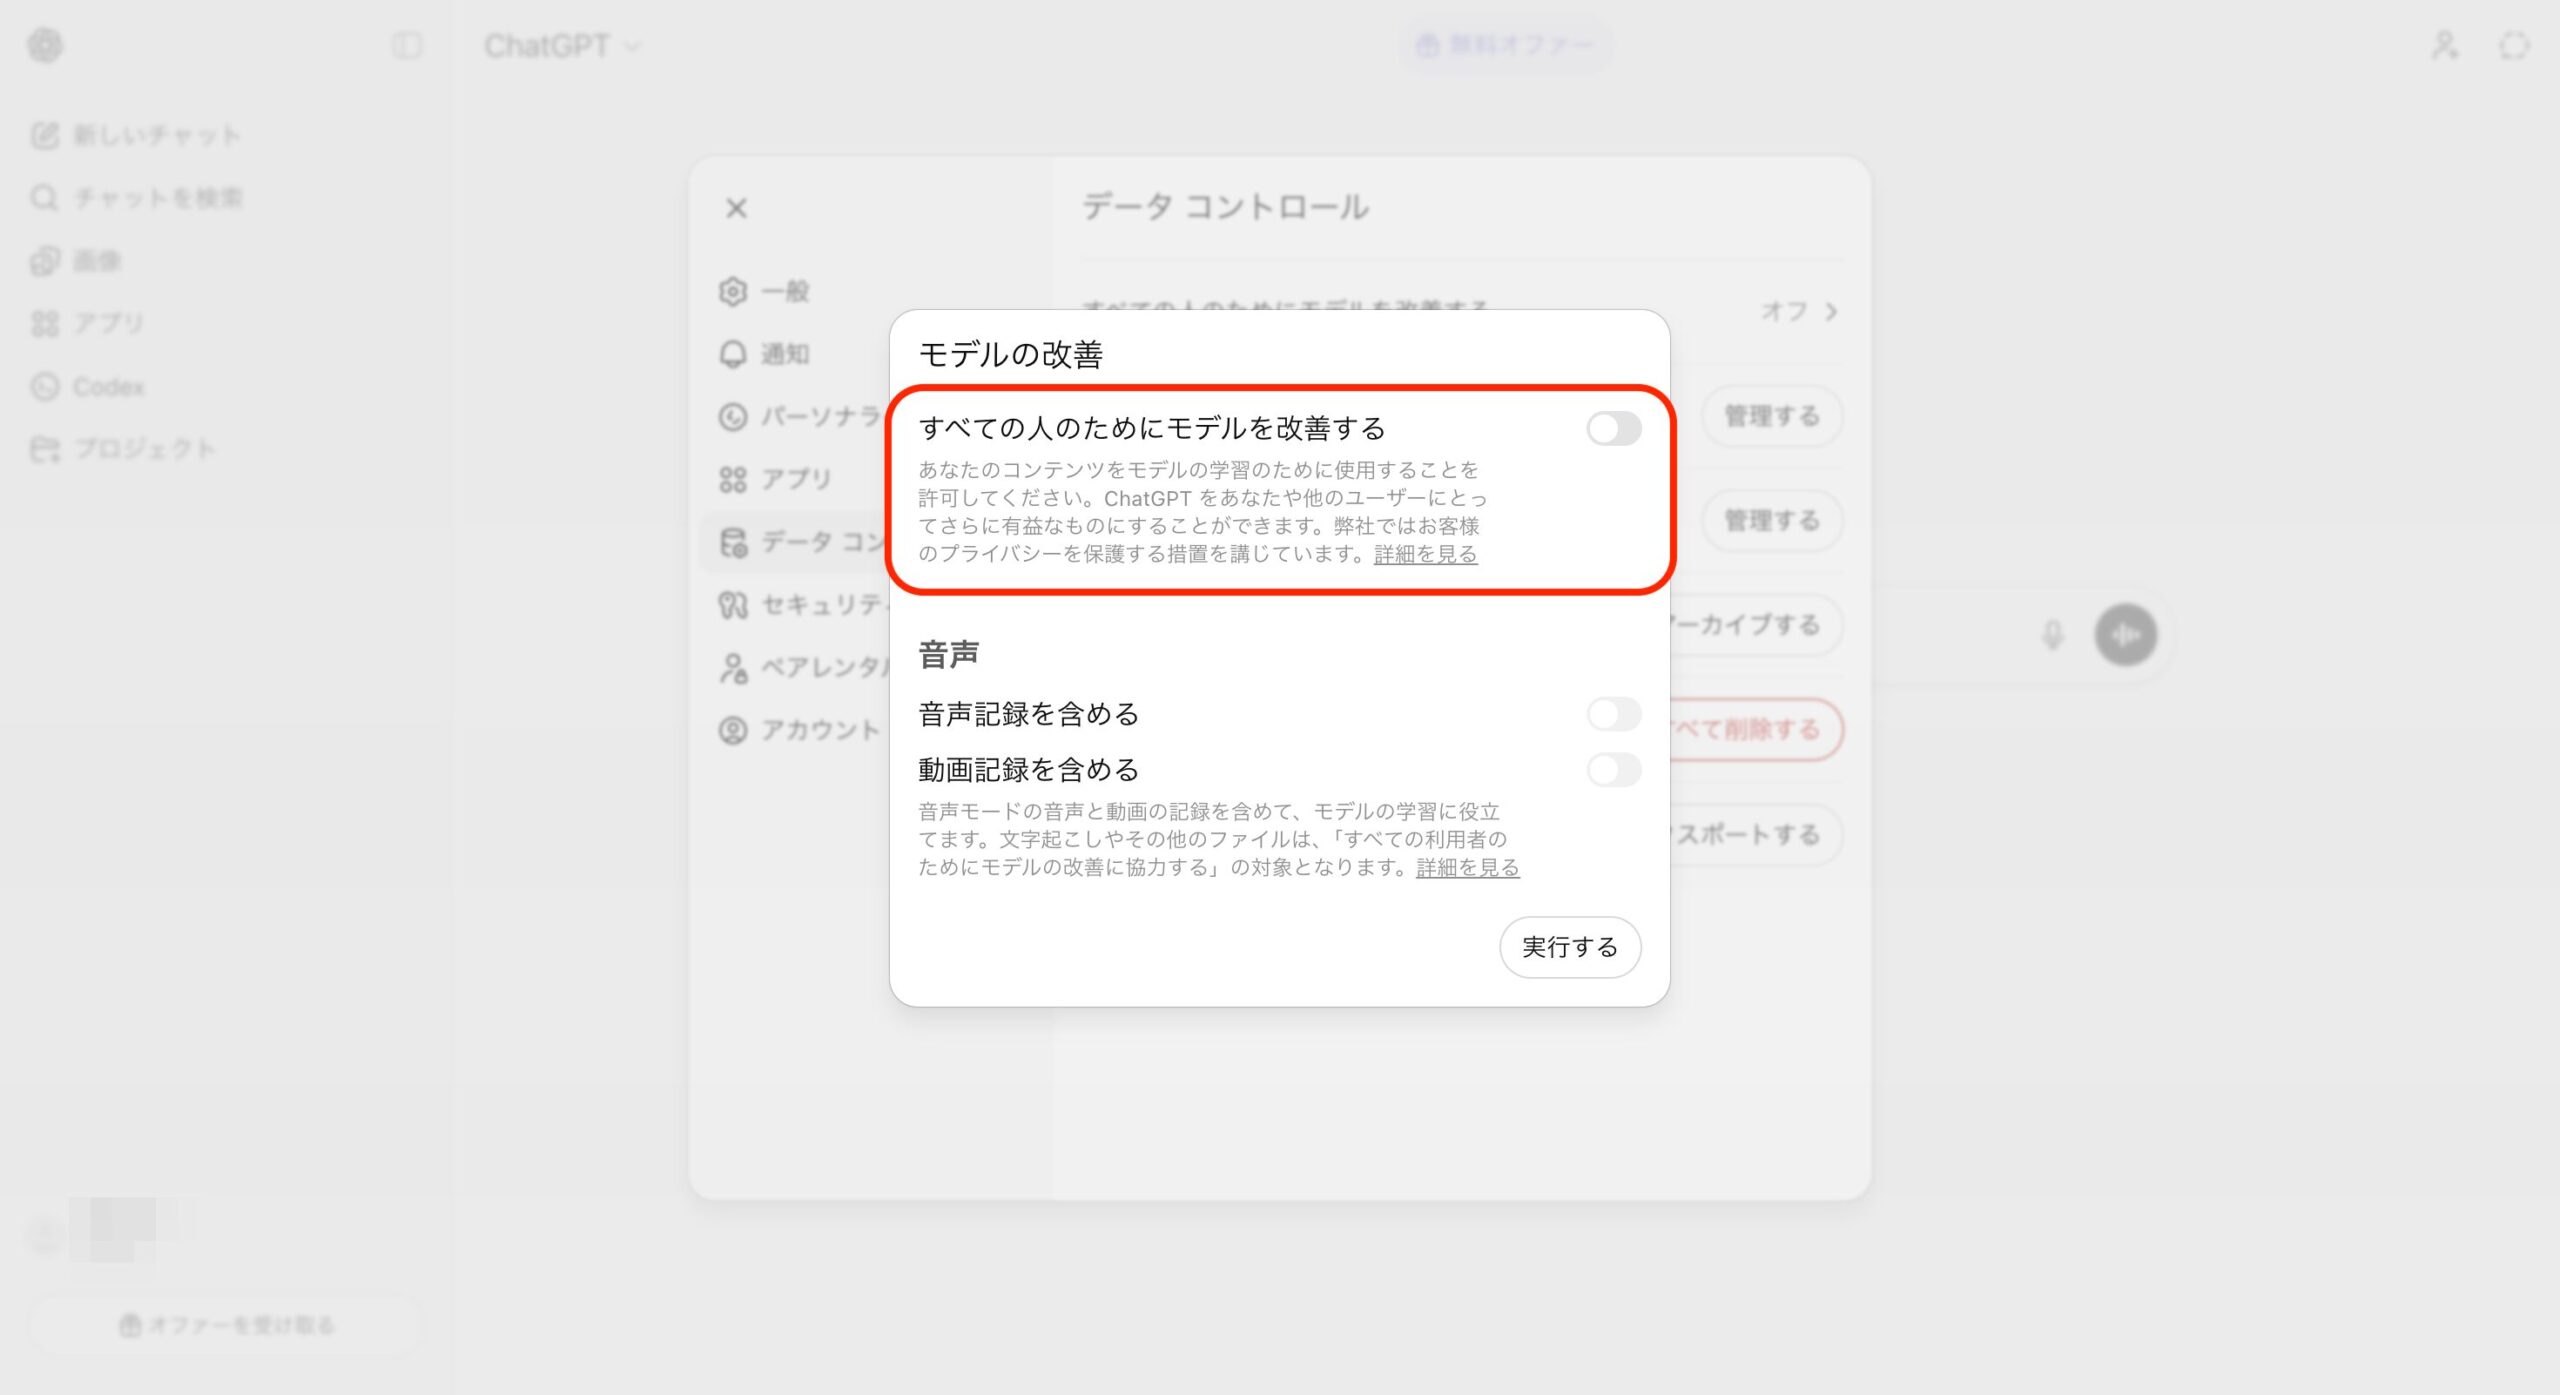Collapse sidebar with panel toggle icon
2560x1395 pixels.
pyautogui.click(x=407, y=45)
